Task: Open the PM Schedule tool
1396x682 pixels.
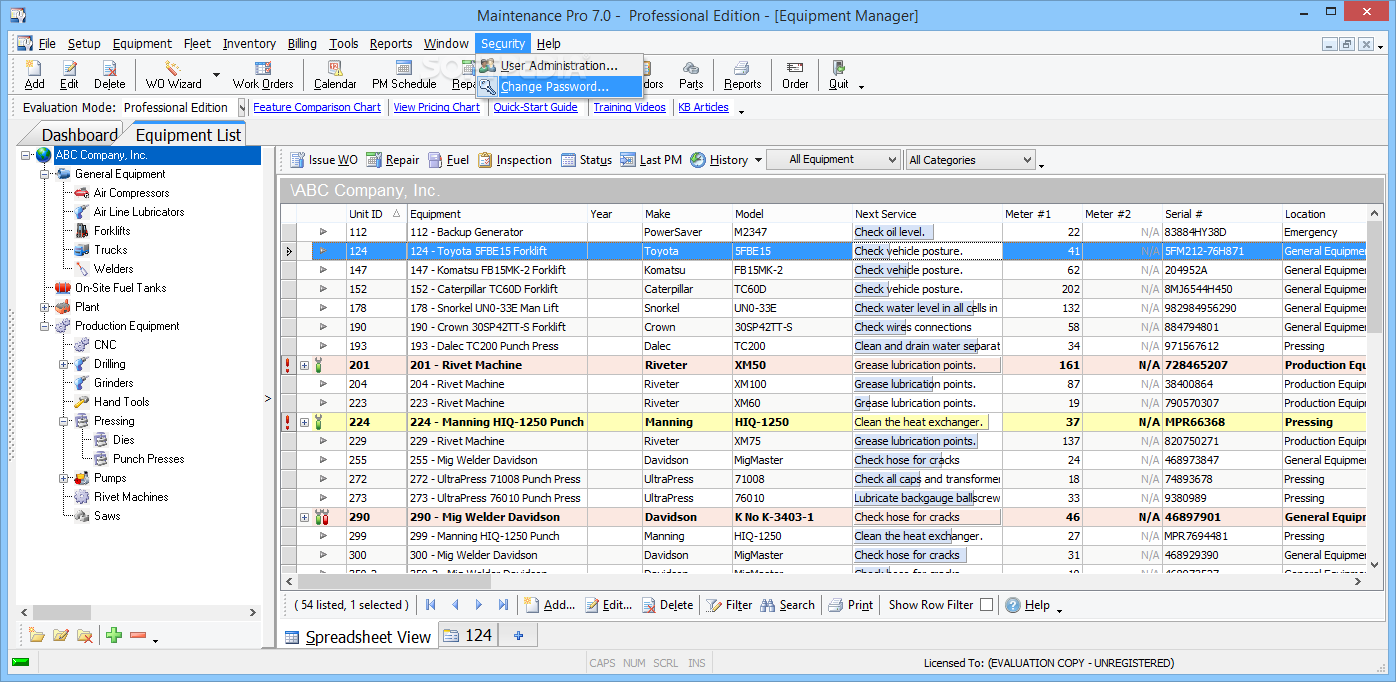Action: pos(404,75)
